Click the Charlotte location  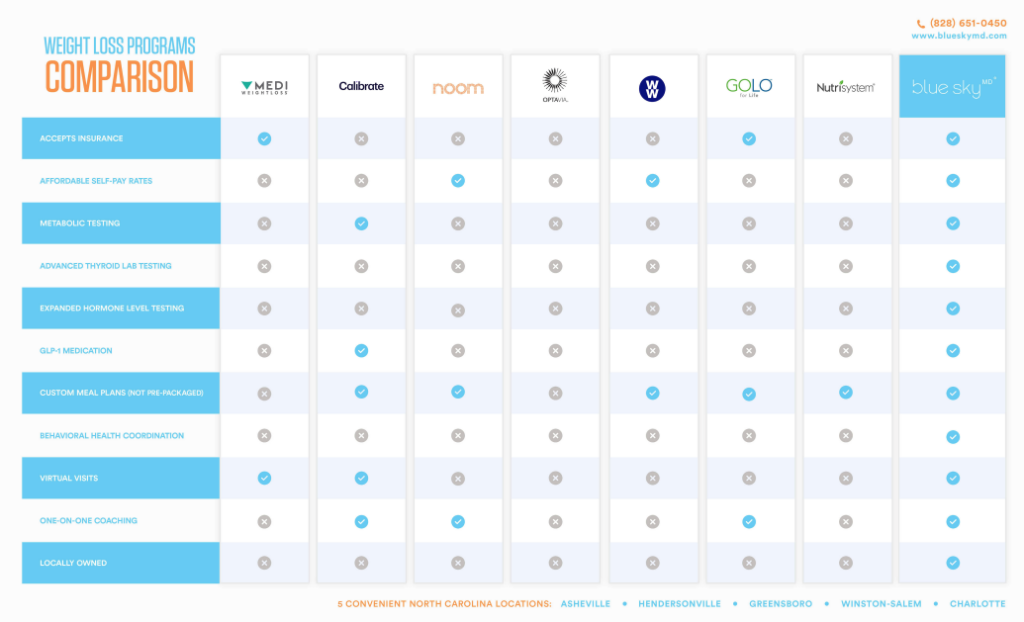coord(978,604)
